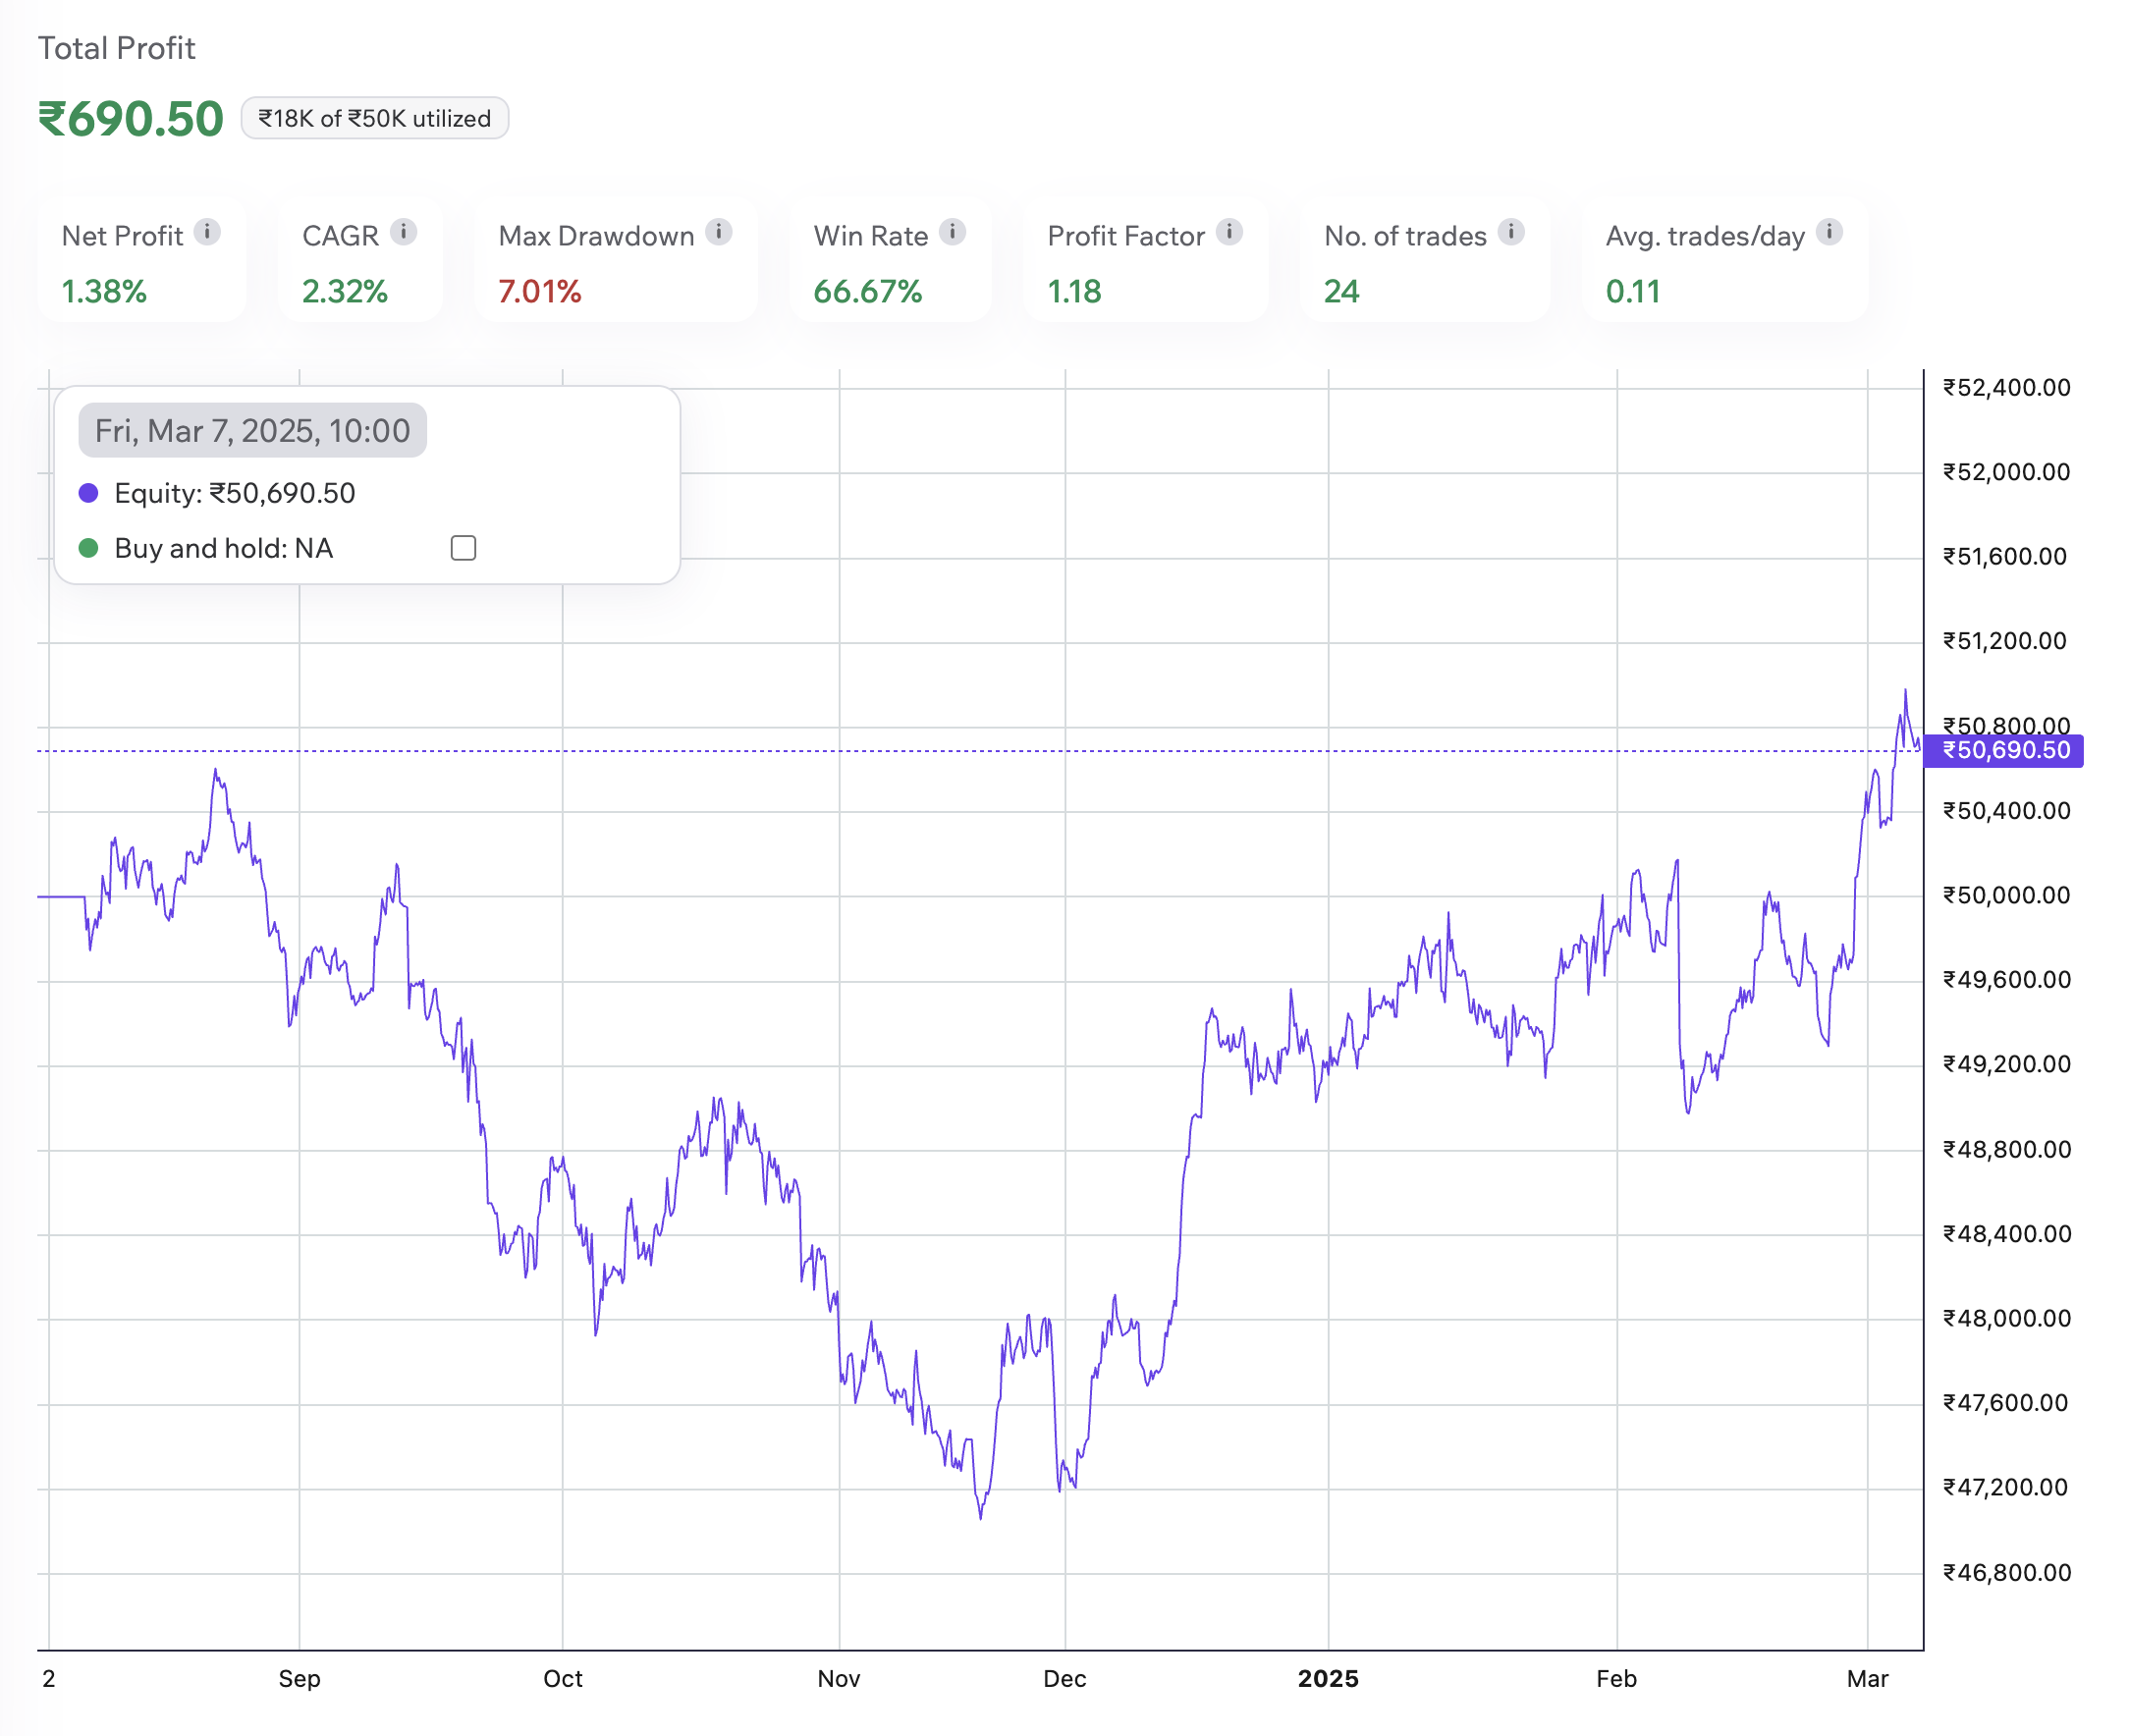Click the Net Profit info icon
The image size is (2129, 1736).
(207, 234)
